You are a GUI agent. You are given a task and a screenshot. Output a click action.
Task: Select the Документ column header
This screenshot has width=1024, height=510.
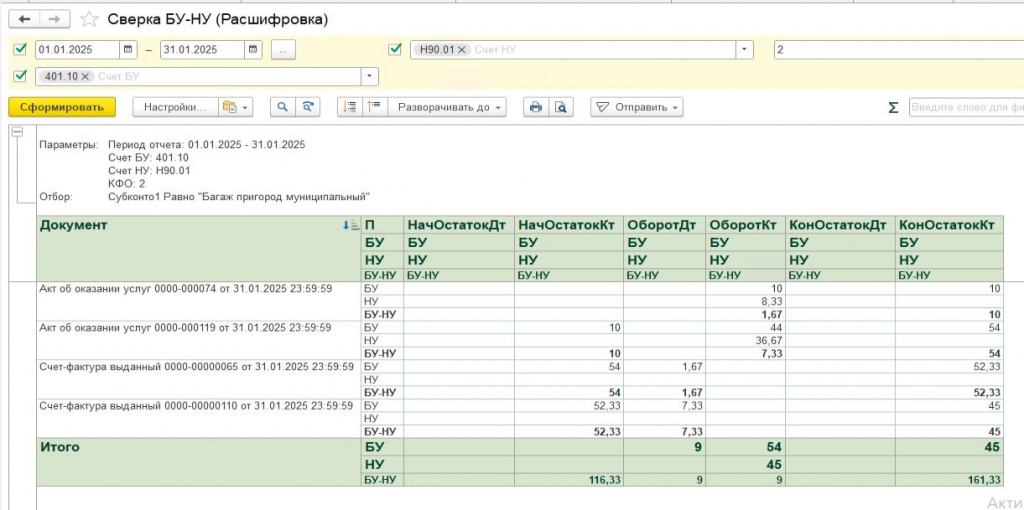click(x=199, y=249)
